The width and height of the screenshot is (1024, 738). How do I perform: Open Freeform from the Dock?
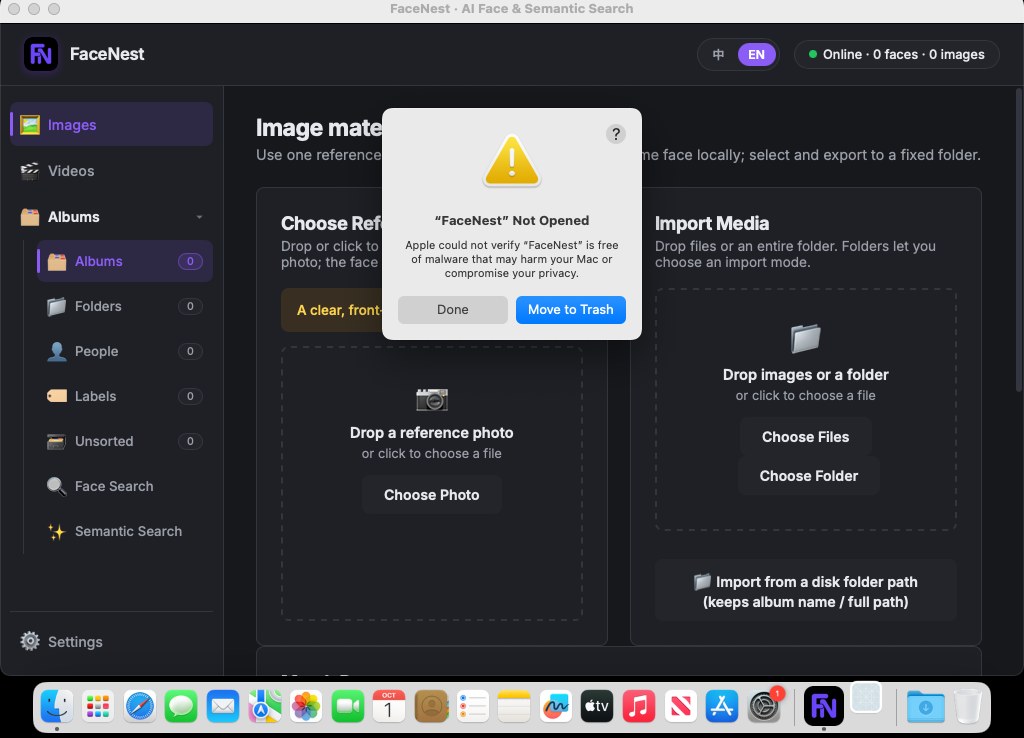pyautogui.click(x=556, y=706)
